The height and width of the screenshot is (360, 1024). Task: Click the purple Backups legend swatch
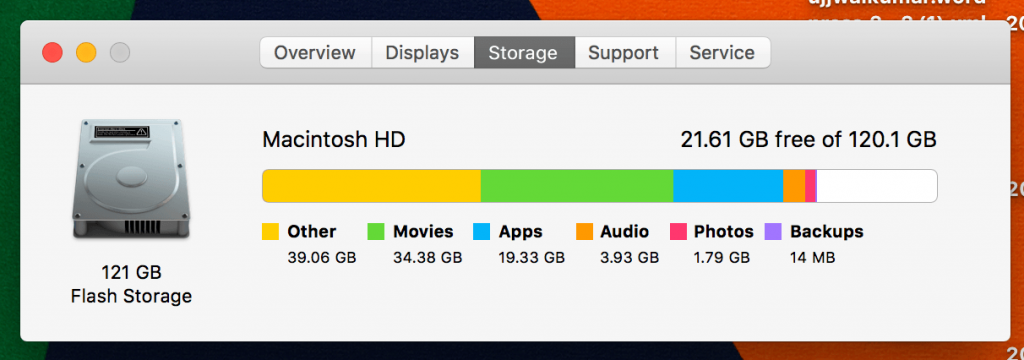coord(773,231)
